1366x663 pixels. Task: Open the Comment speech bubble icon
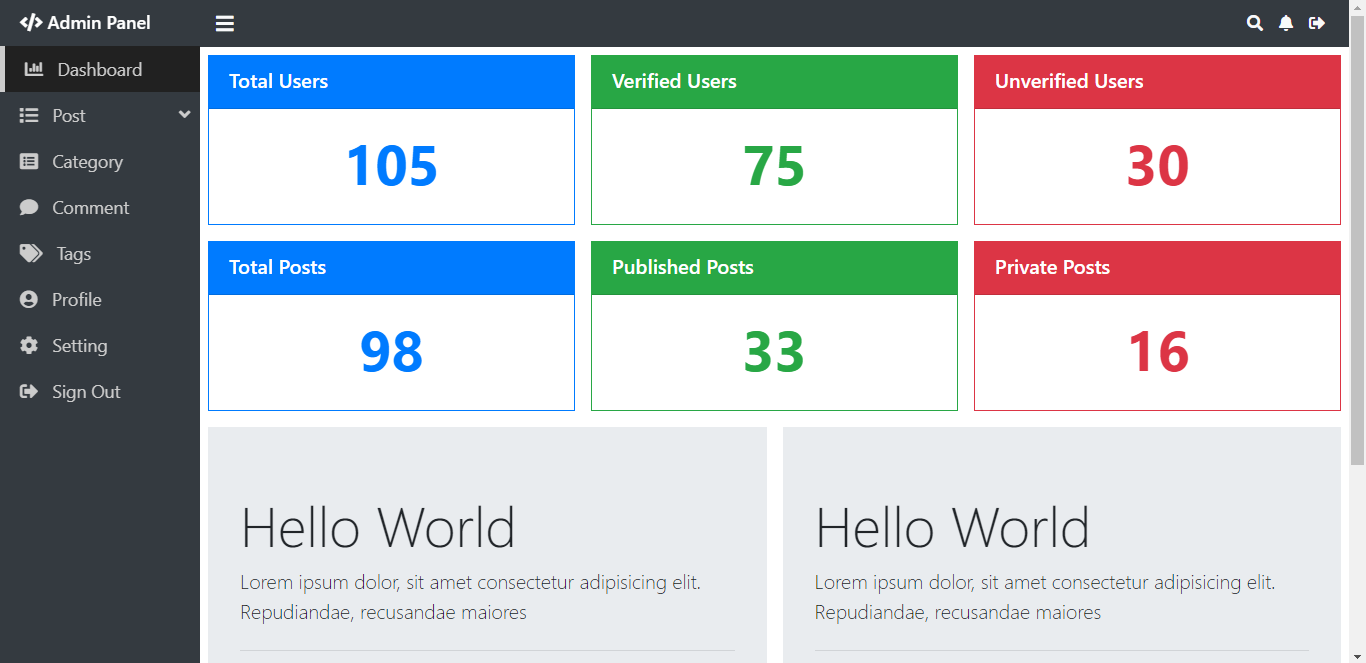pos(29,207)
